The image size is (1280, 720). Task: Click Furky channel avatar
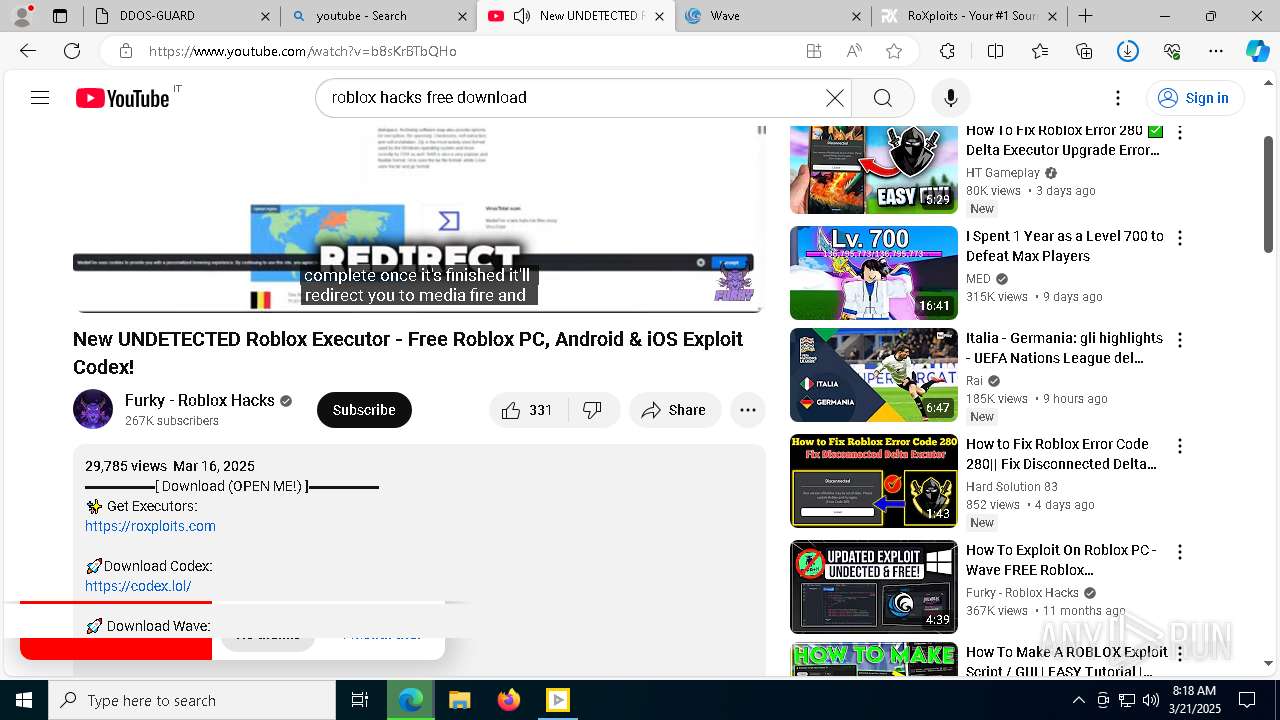[93, 409]
